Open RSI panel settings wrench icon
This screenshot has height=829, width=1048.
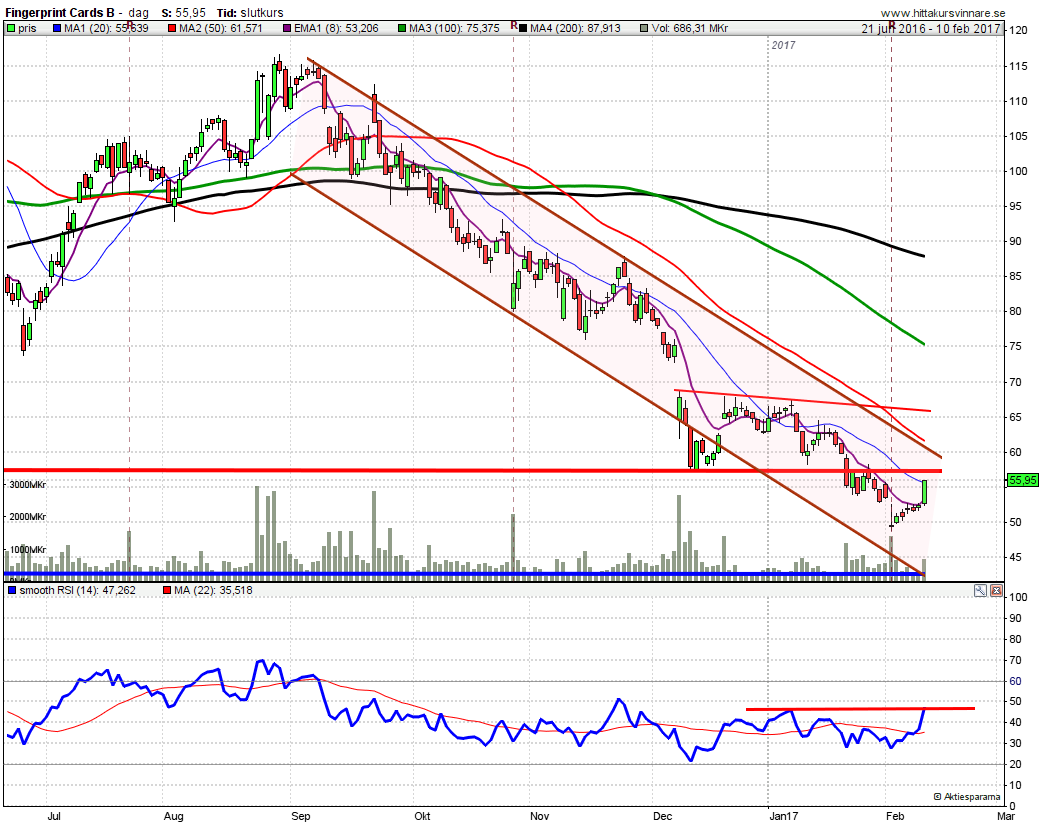(x=980, y=590)
